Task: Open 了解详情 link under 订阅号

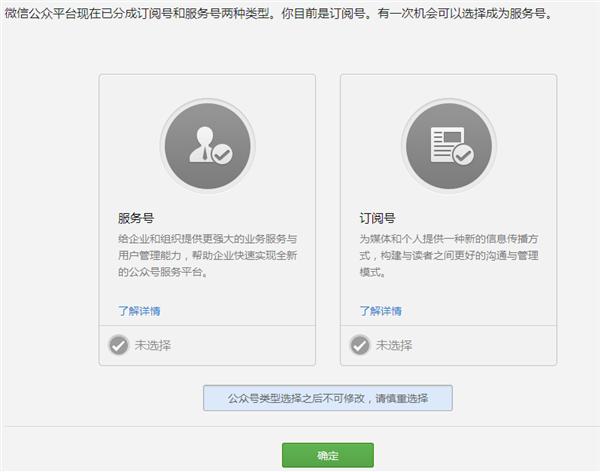Action: click(380, 310)
